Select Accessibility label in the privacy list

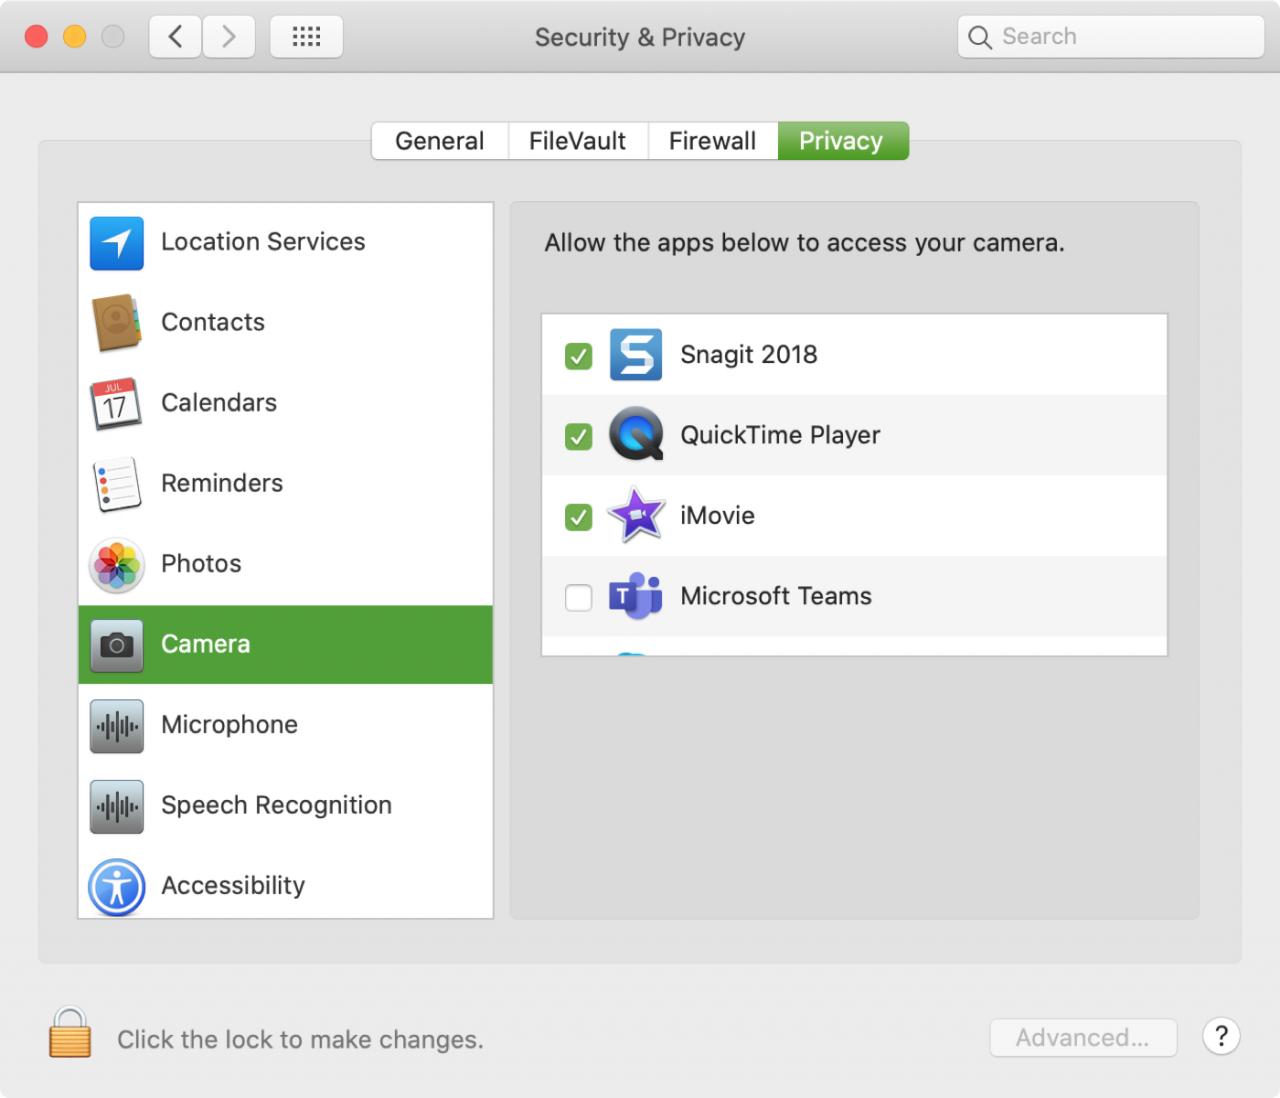233,886
